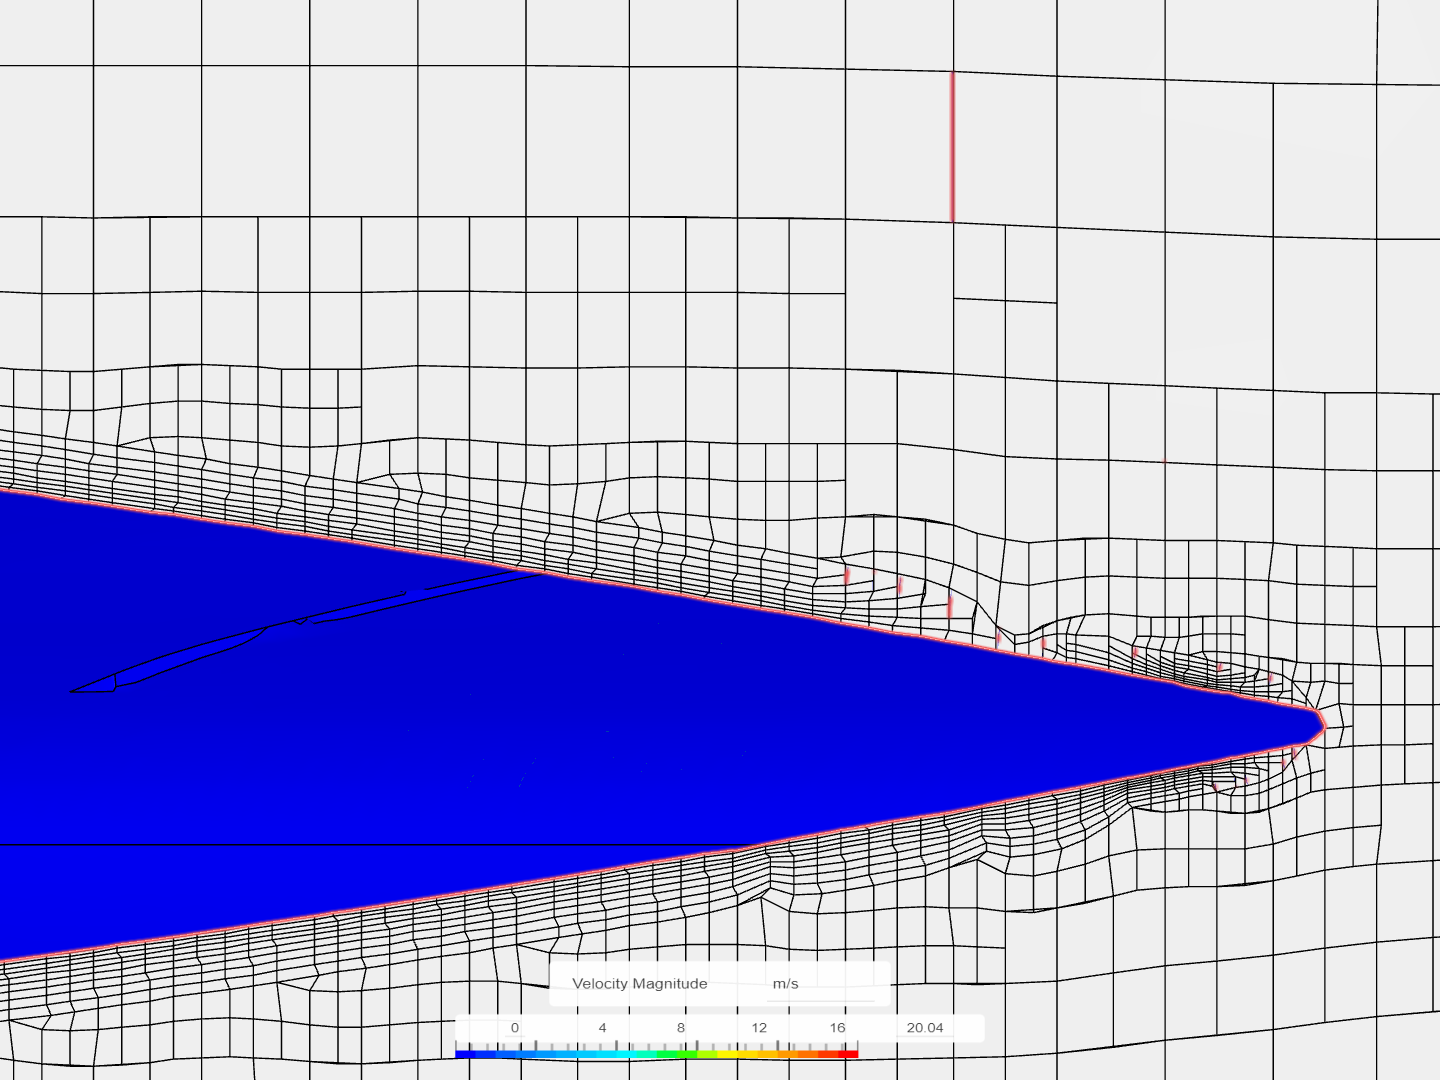The width and height of the screenshot is (1440, 1080).
Task: Click the legend tick label 4
Action: [x=602, y=1028]
